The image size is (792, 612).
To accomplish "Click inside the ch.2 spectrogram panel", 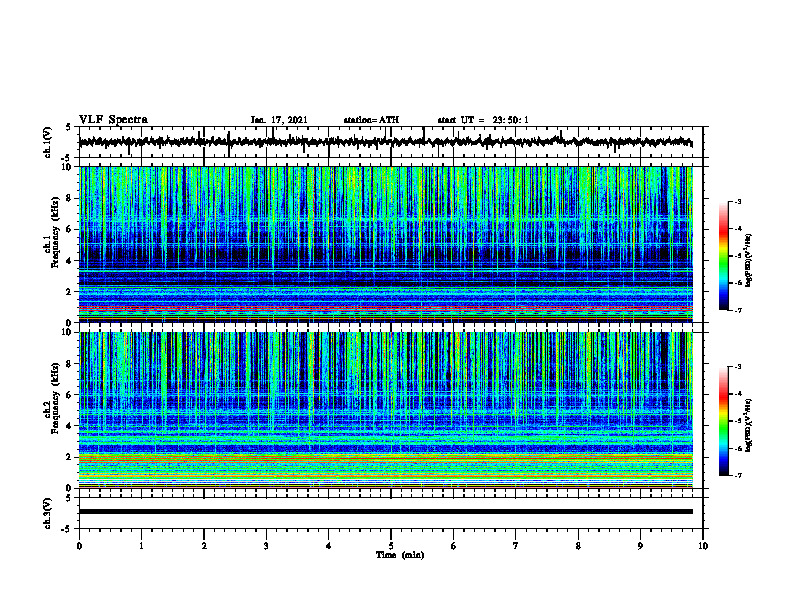I will (x=386, y=410).
